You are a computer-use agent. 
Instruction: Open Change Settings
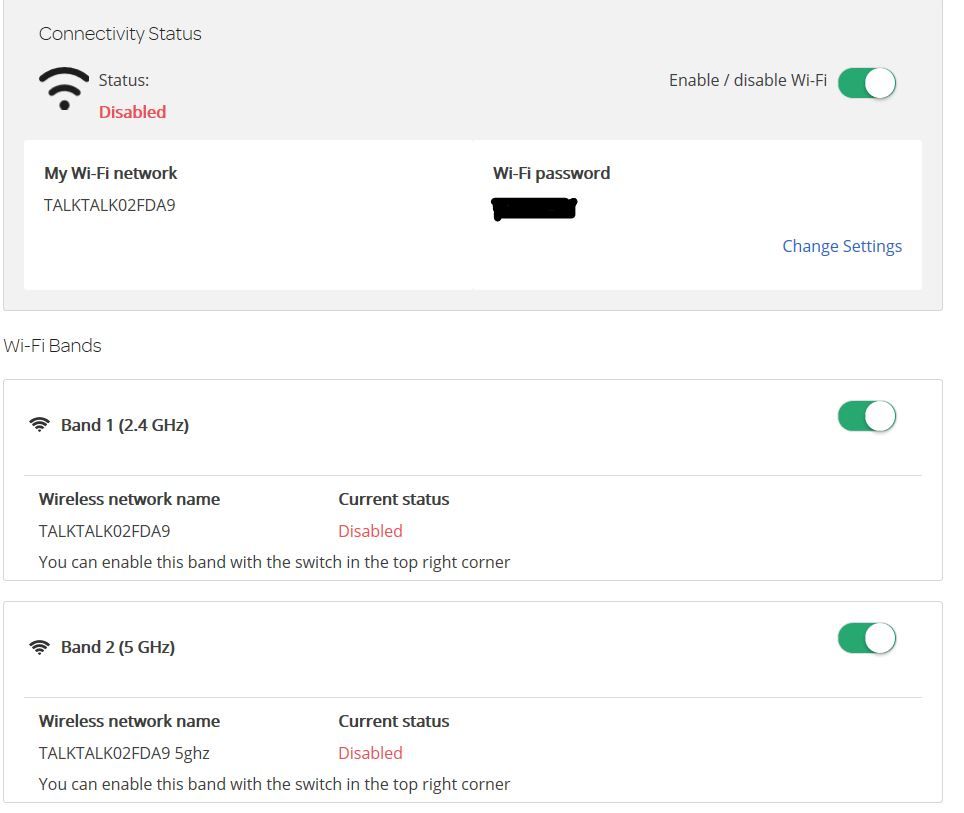tap(842, 246)
